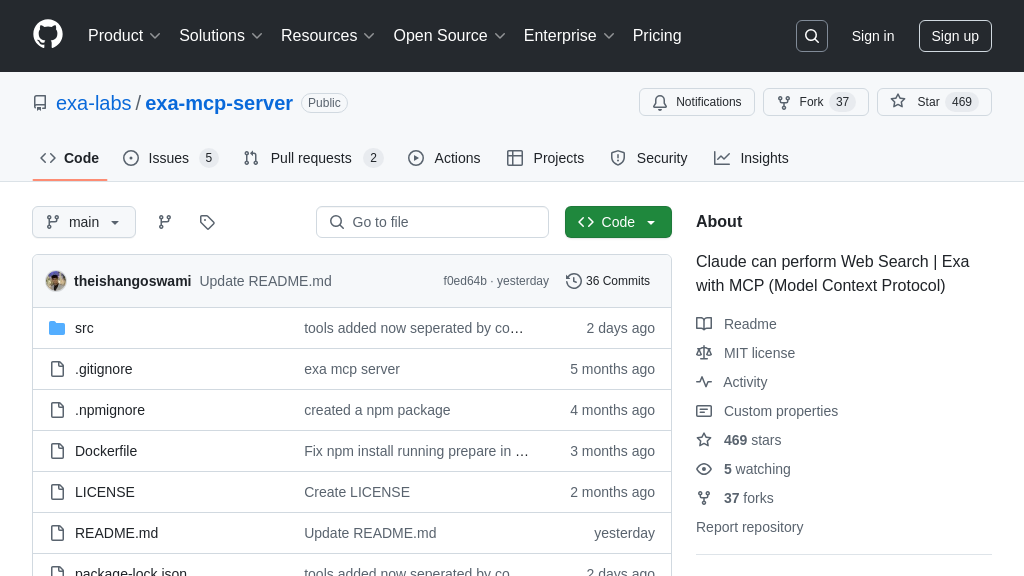
Task: Open the src folder
Action: (84, 328)
